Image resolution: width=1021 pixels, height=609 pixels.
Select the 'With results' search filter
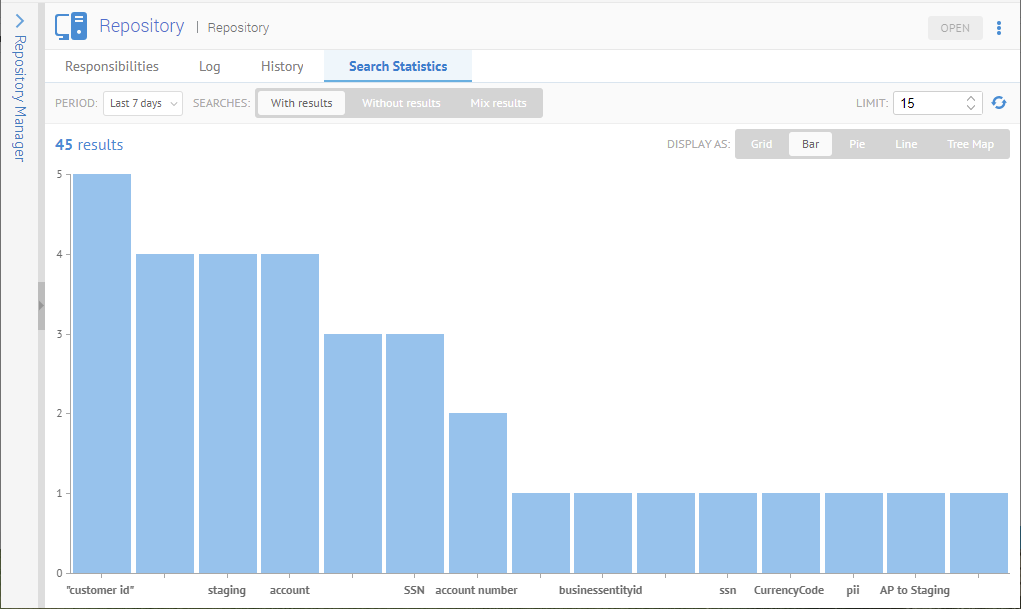(301, 103)
